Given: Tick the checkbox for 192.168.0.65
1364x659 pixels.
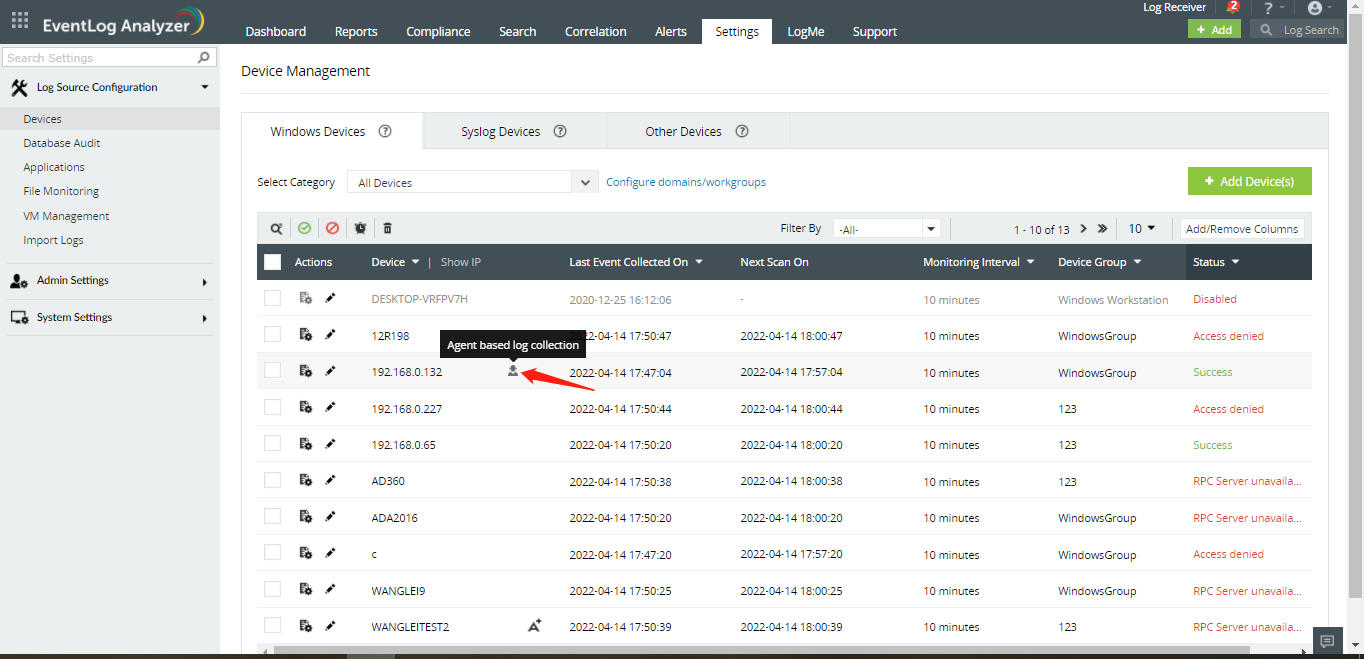Looking at the screenshot, I should 272,444.
